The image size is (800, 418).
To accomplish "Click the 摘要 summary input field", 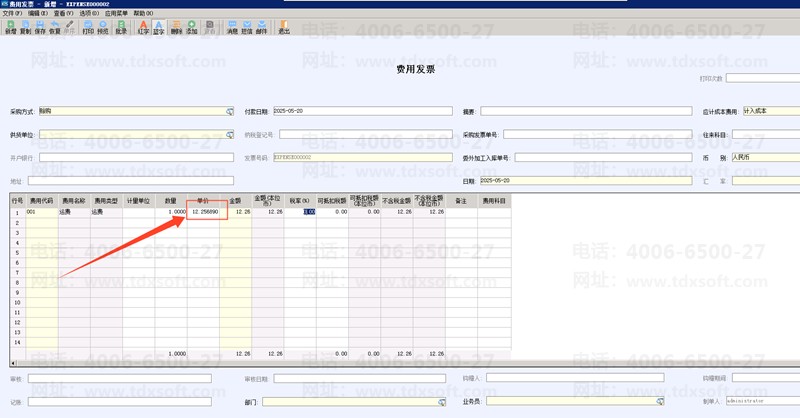I will coord(586,111).
